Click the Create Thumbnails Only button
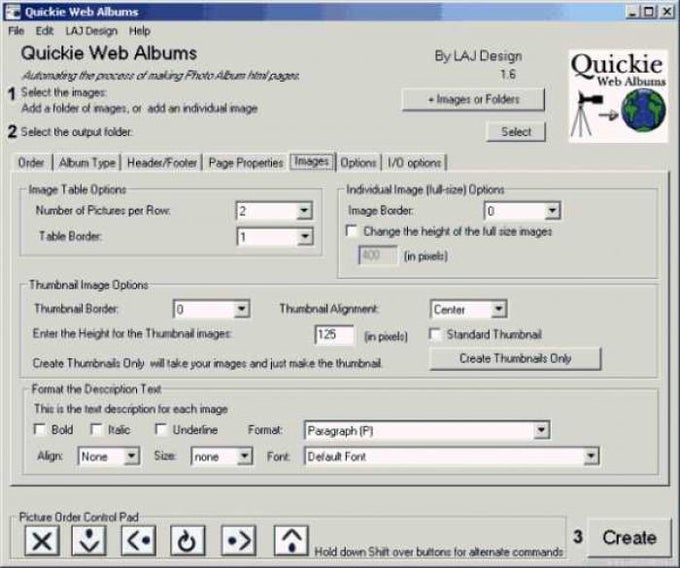The image size is (680, 568). [x=515, y=358]
